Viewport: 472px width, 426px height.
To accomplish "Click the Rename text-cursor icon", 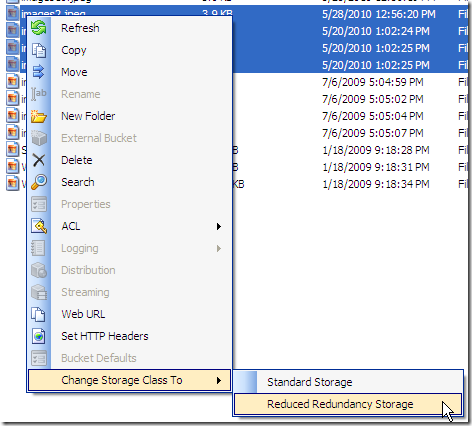I will point(39,94).
